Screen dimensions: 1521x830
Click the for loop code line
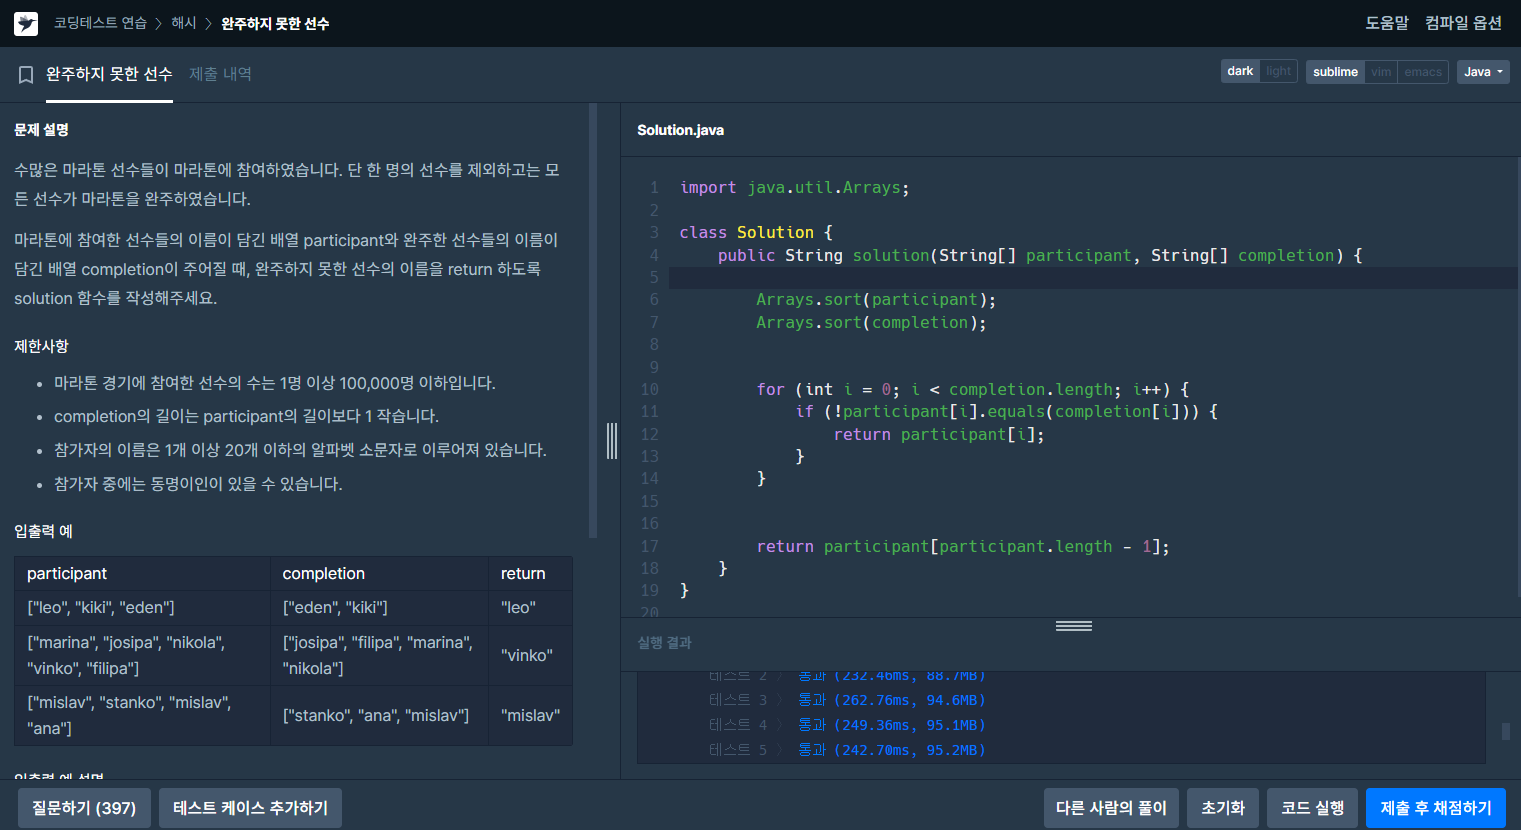(972, 389)
